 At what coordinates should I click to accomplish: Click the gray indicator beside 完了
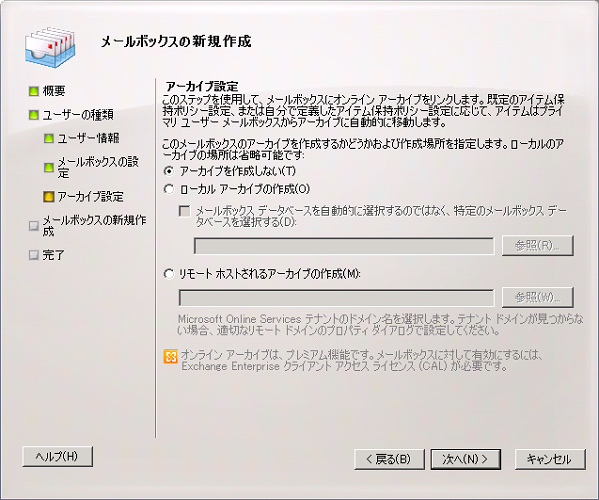point(34,255)
